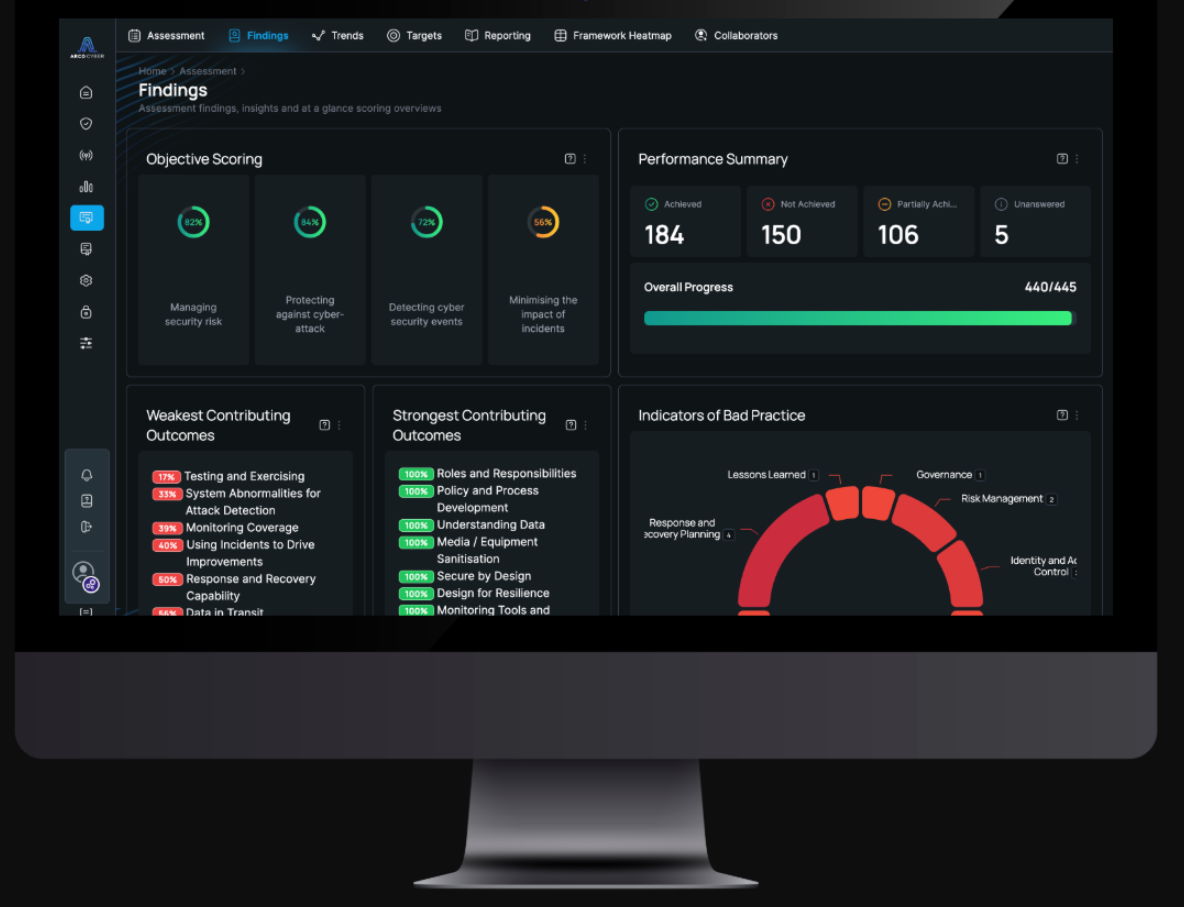
Task: Click the logout icon in the sidebar
Action: 87,527
